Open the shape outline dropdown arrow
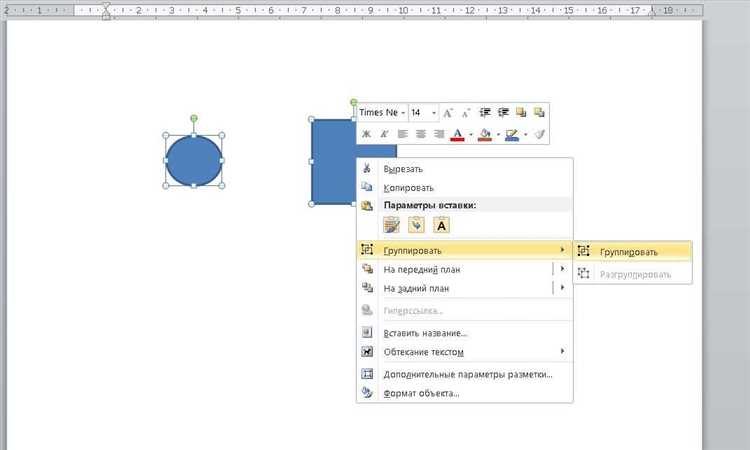This screenshot has width=750, height=450. pyautogui.click(x=525, y=134)
